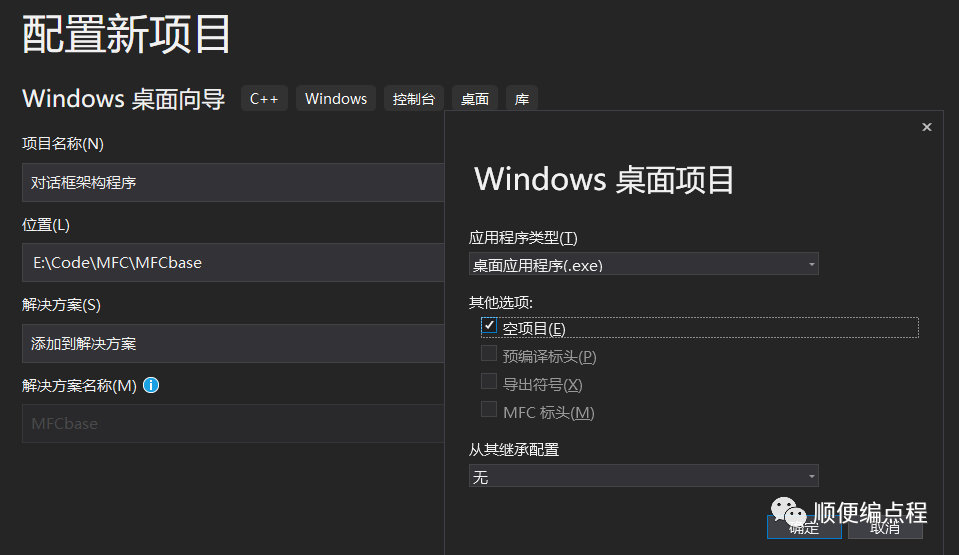Select the 桌面 tag
Screen dimensions: 959x555
[x=475, y=99]
